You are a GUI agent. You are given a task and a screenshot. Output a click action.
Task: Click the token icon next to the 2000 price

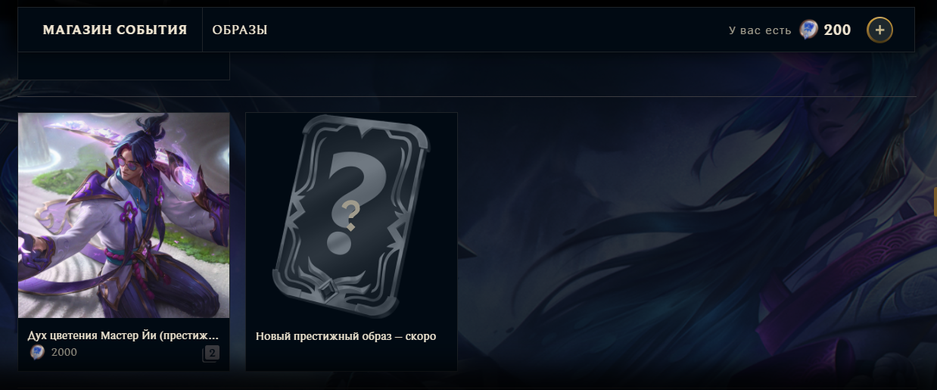[37, 352]
